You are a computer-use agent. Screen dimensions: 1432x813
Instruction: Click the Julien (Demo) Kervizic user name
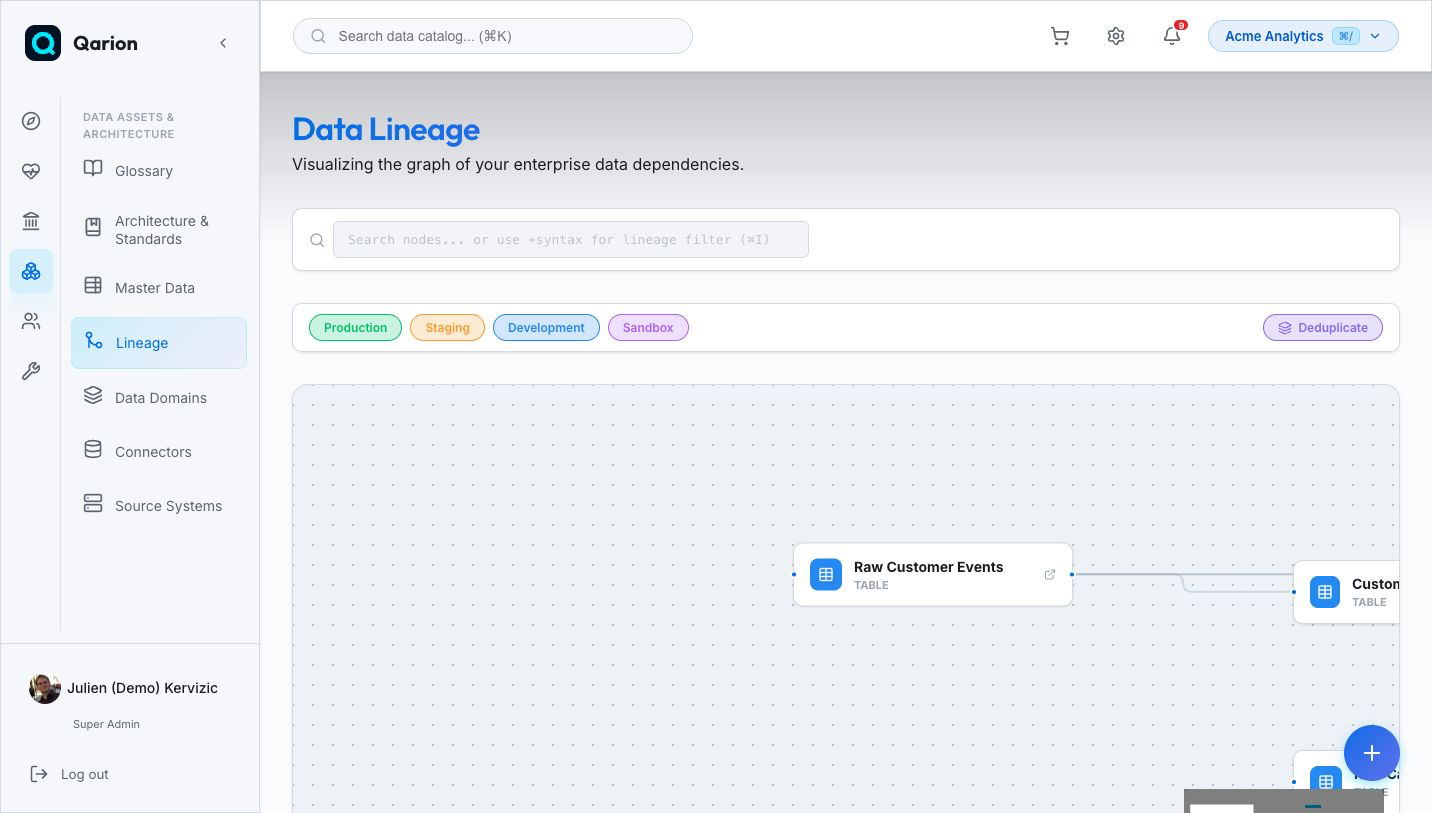(142, 688)
